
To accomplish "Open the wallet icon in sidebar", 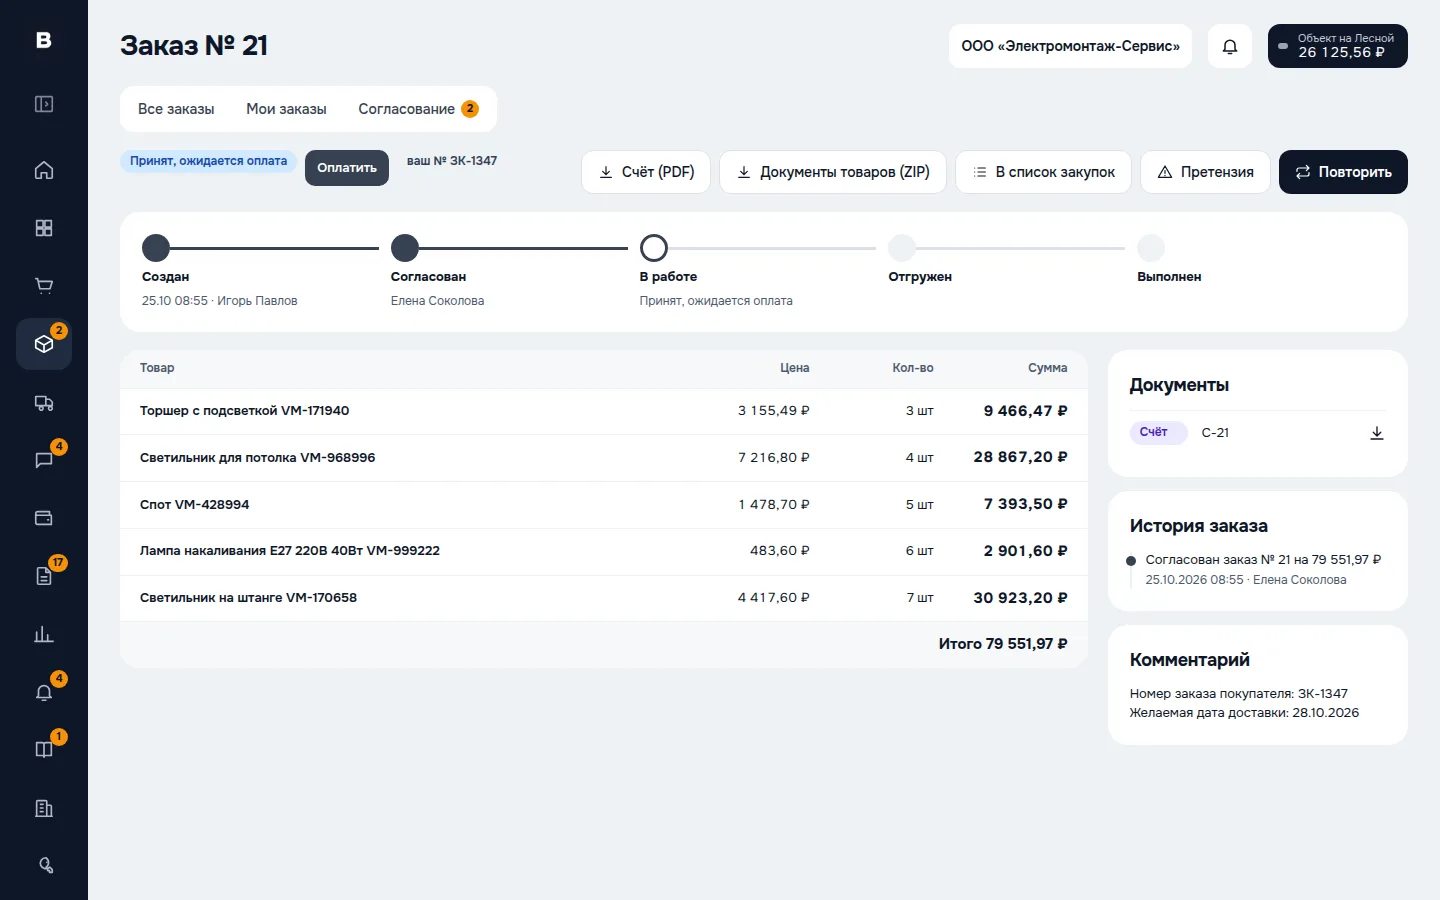I will (x=44, y=518).
